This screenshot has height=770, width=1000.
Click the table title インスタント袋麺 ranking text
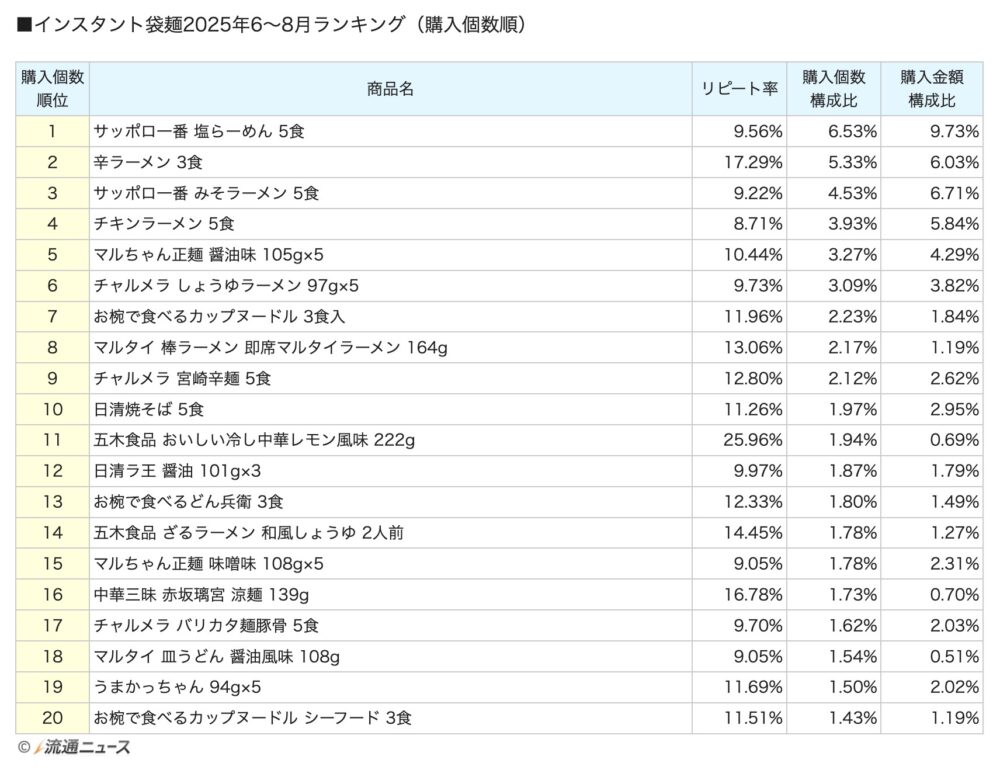click(x=273, y=24)
